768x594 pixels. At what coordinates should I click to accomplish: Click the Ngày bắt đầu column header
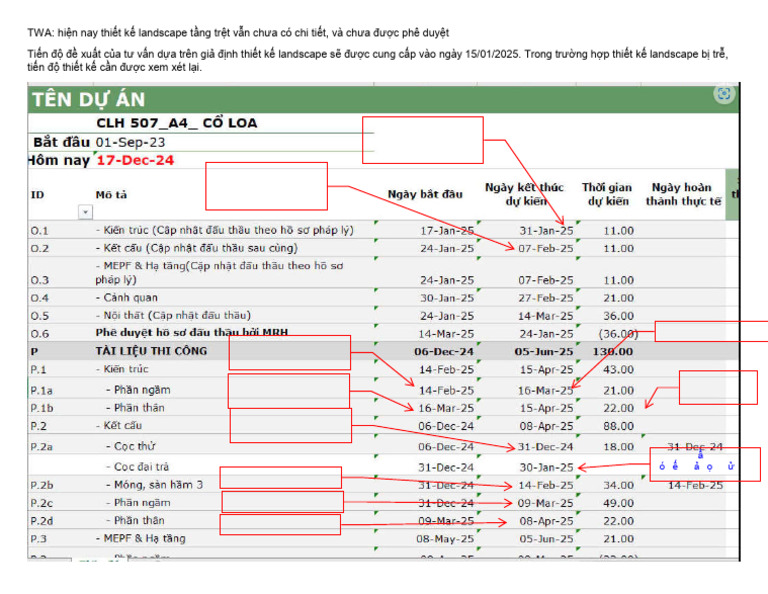coord(425,194)
